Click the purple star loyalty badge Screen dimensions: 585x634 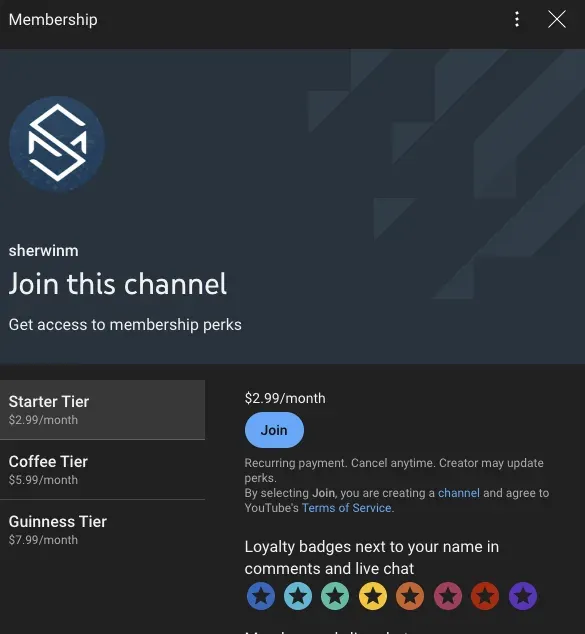[523, 596]
